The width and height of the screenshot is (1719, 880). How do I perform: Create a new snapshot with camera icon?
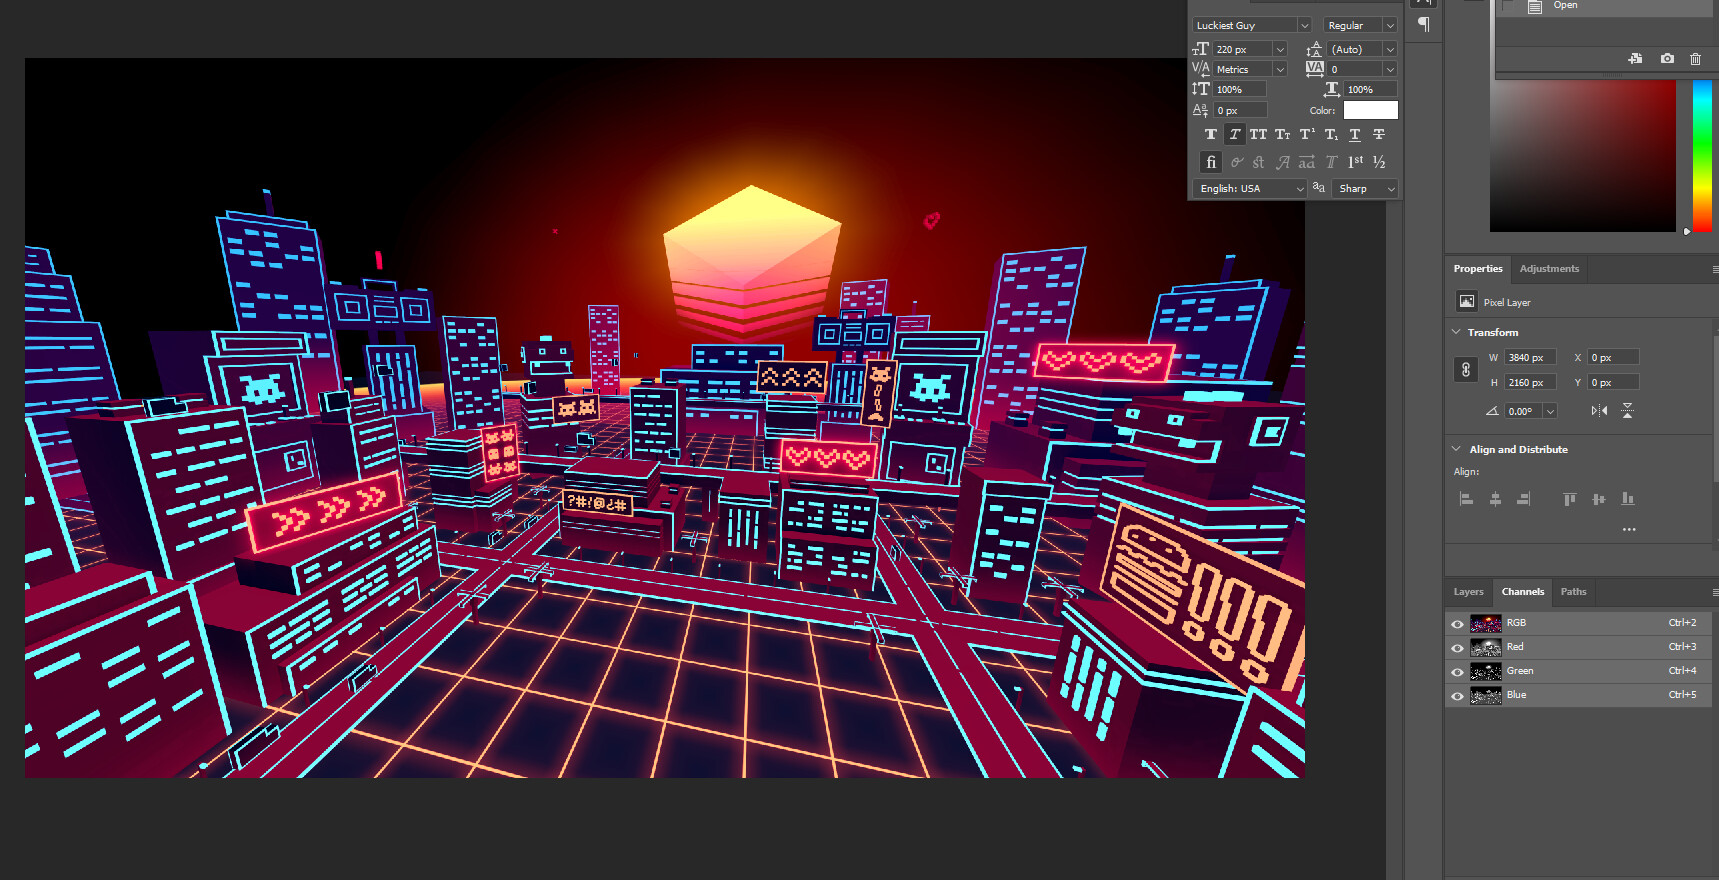(x=1667, y=59)
